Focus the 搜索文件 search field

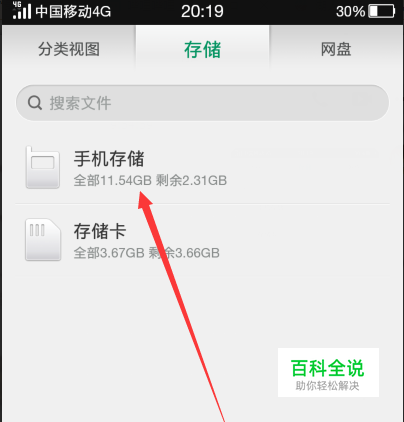(x=202, y=103)
